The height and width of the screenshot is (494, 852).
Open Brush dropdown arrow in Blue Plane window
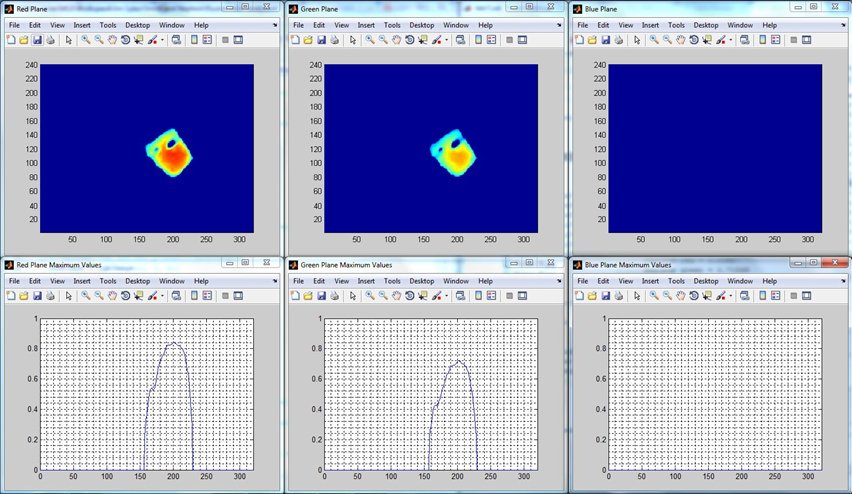tap(730, 40)
